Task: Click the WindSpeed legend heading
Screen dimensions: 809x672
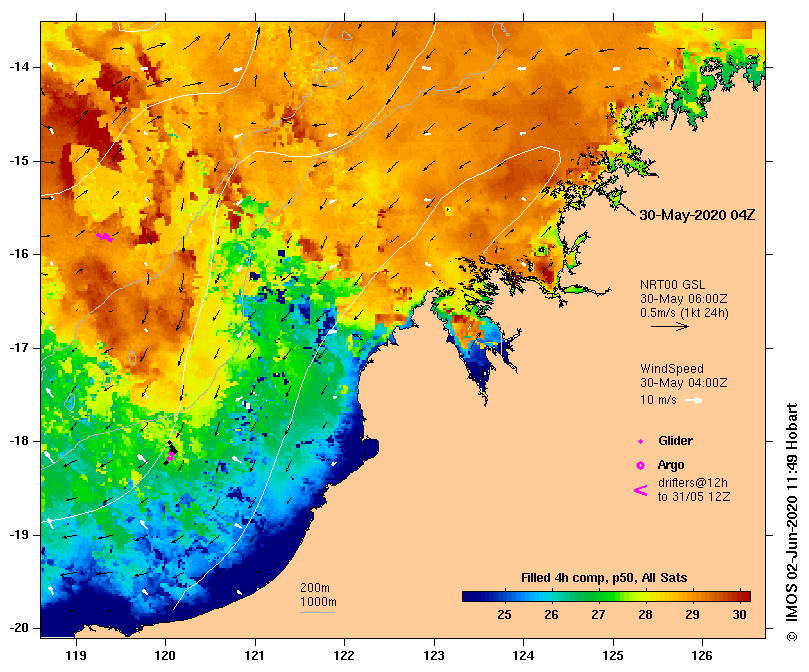Action: coord(672,369)
